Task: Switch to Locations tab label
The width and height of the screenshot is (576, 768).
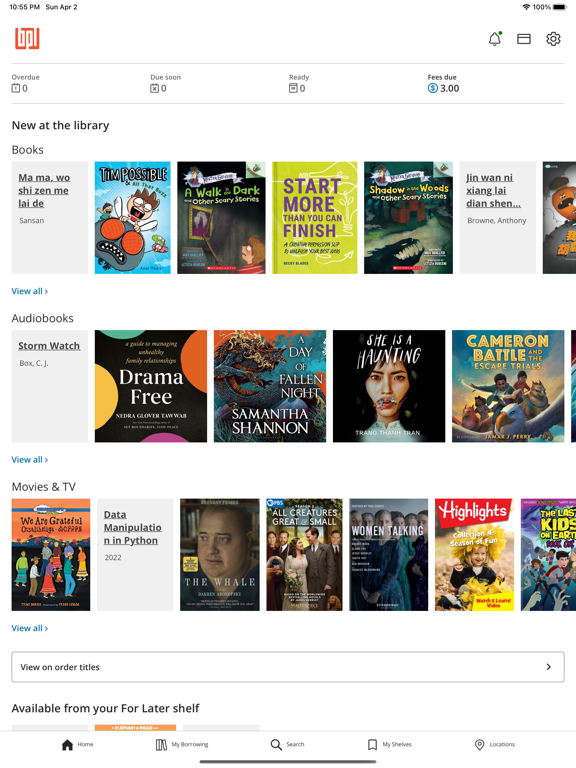Action: [502, 744]
